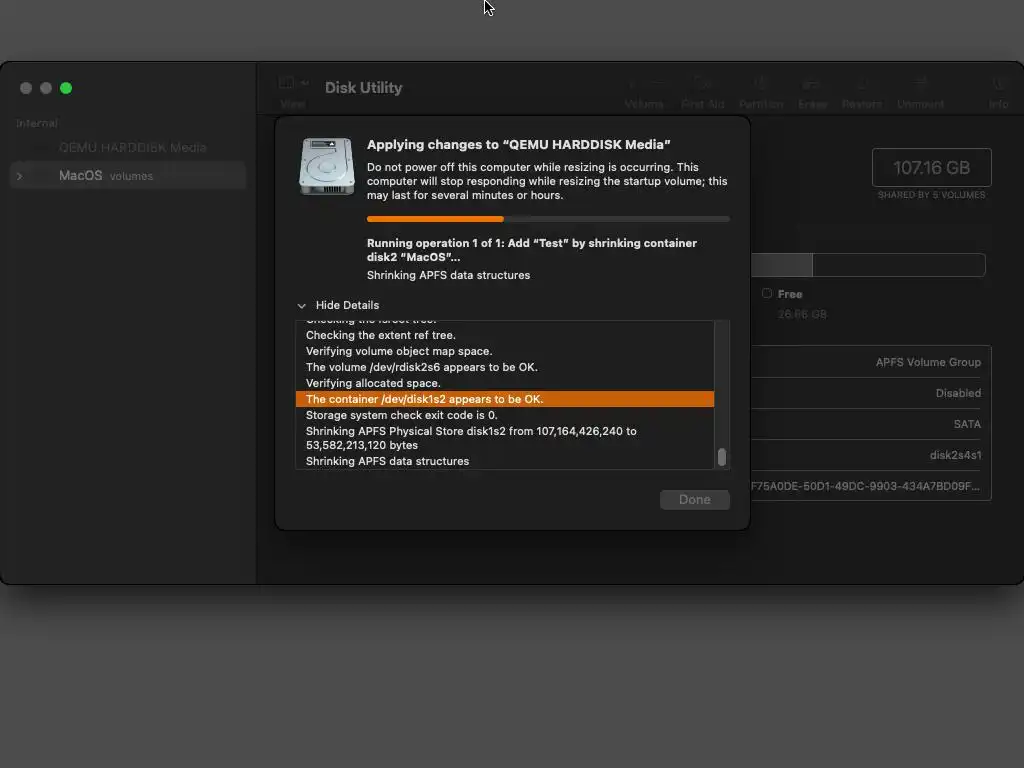The width and height of the screenshot is (1024, 768).
Task: Open the Partition toolbar tool
Action: pyautogui.click(x=760, y=84)
